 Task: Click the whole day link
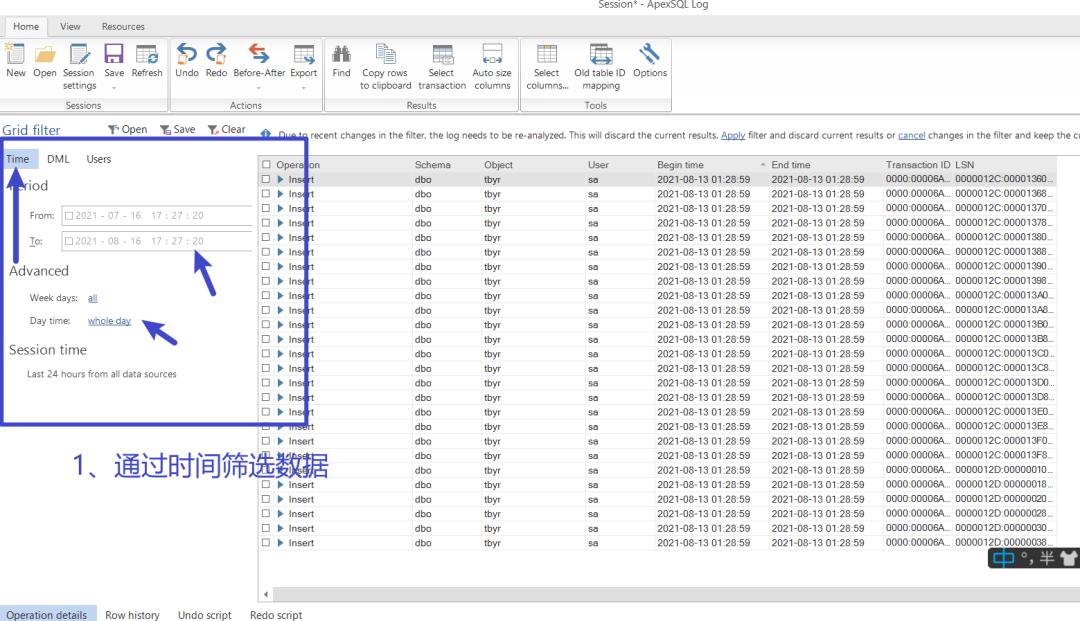(109, 320)
